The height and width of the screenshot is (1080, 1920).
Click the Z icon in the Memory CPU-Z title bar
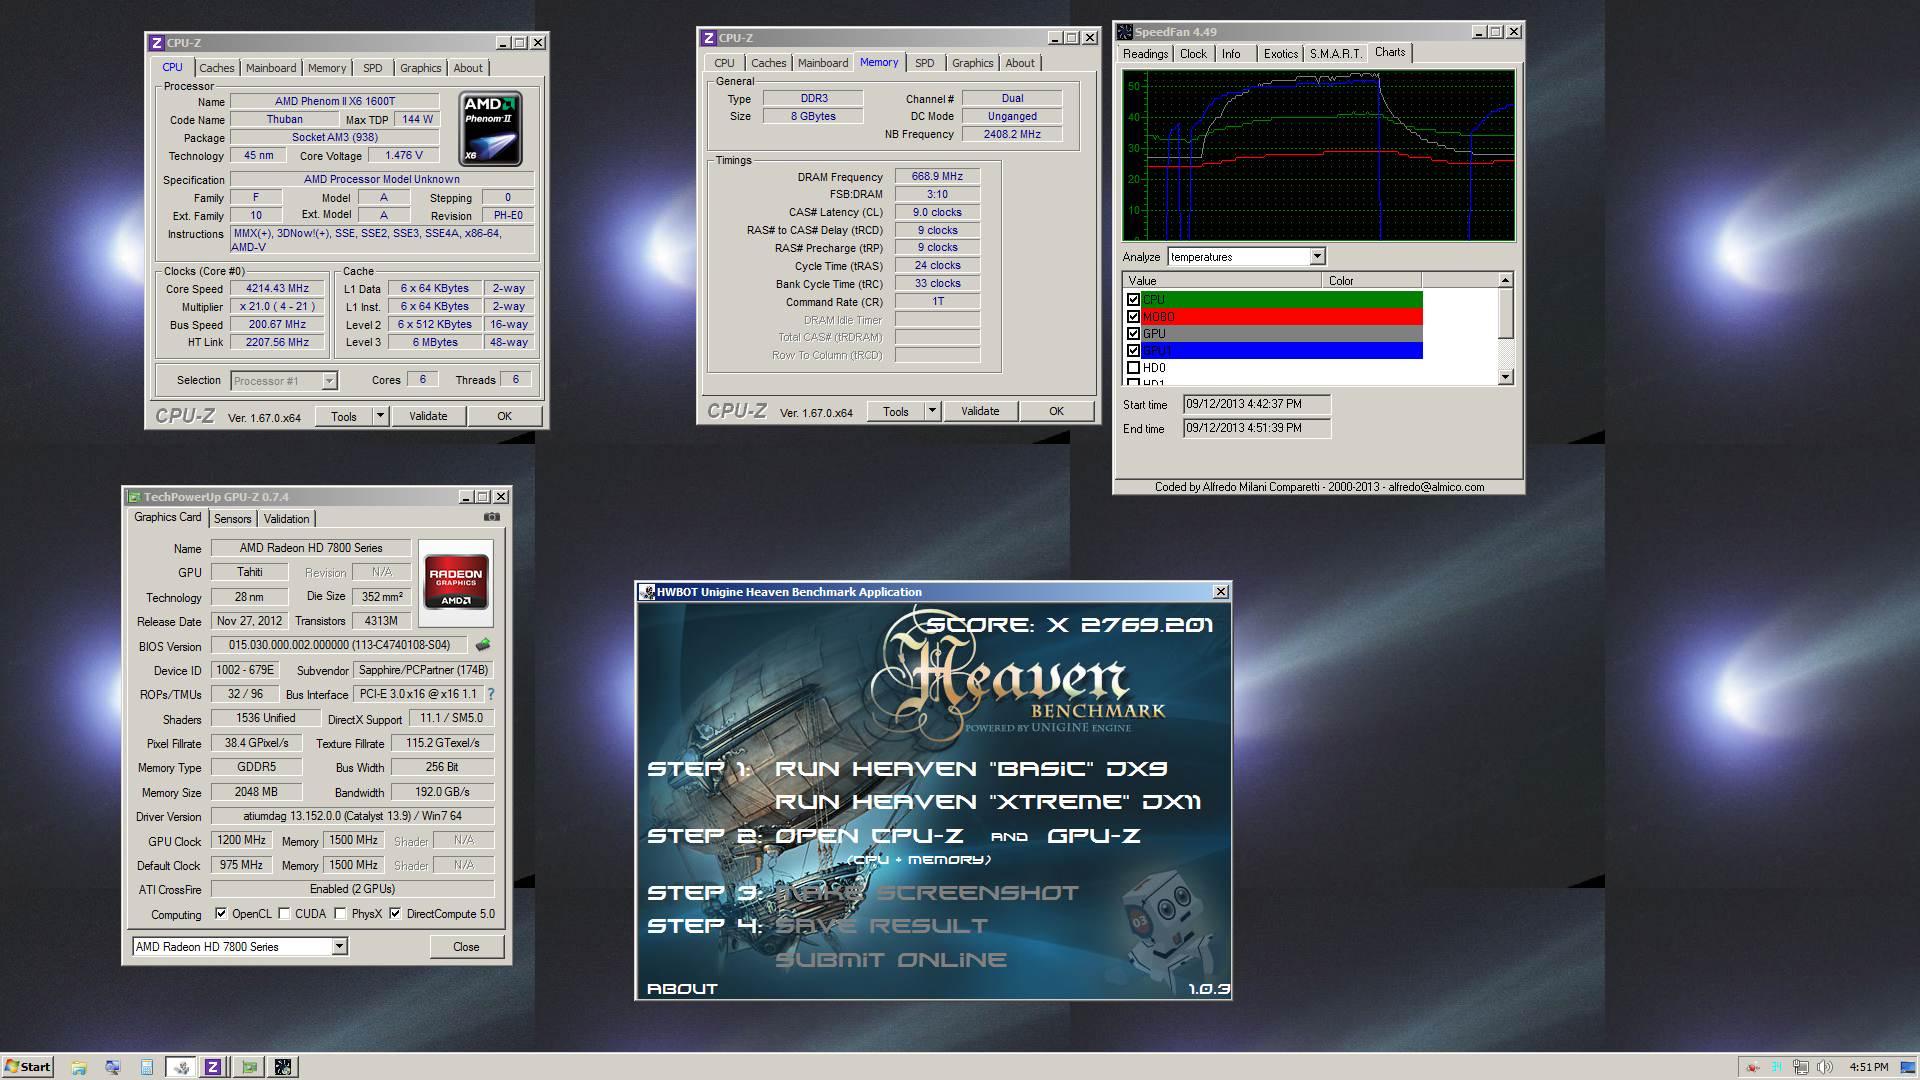(708, 38)
